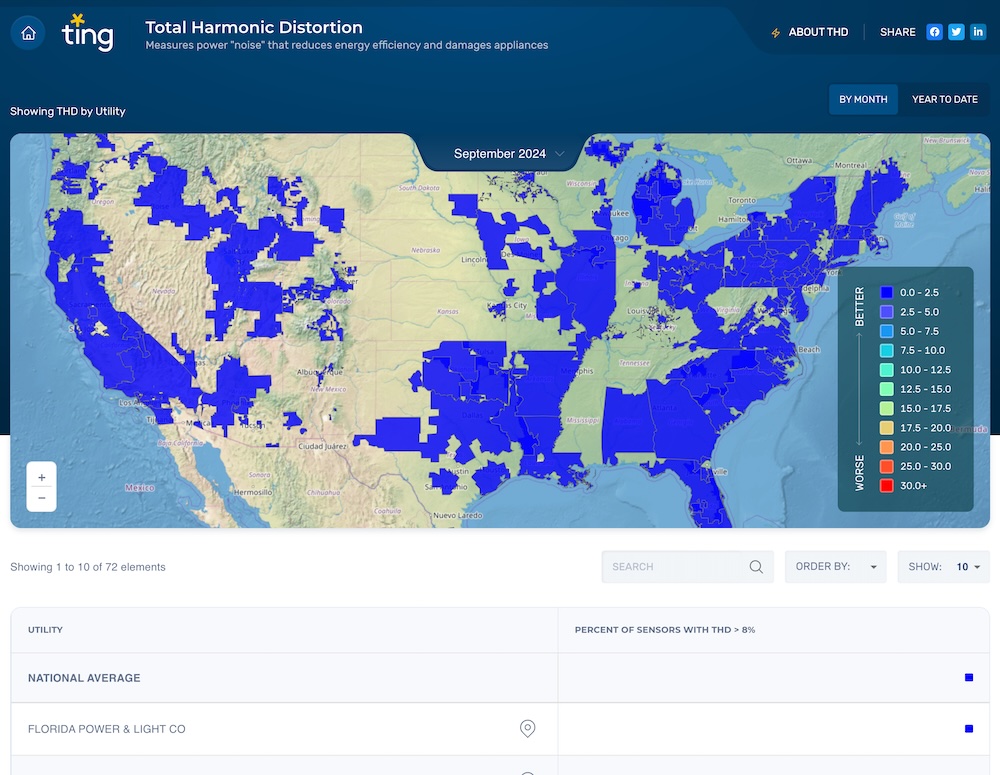
Task: Click the SHARE label in the header
Action: click(x=897, y=31)
